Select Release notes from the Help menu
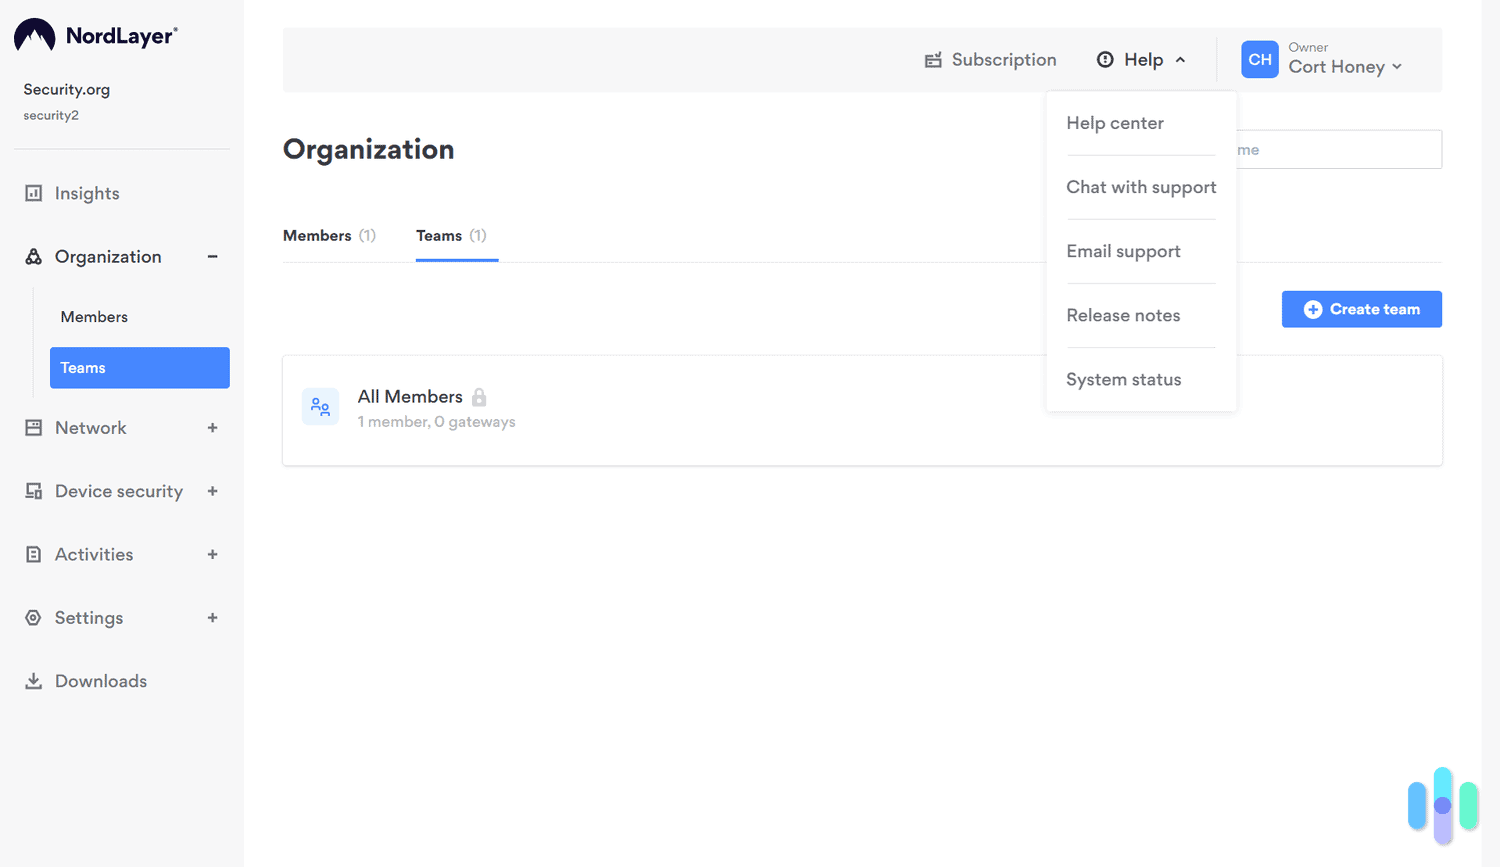The height and width of the screenshot is (867, 1500). click(1123, 315)
